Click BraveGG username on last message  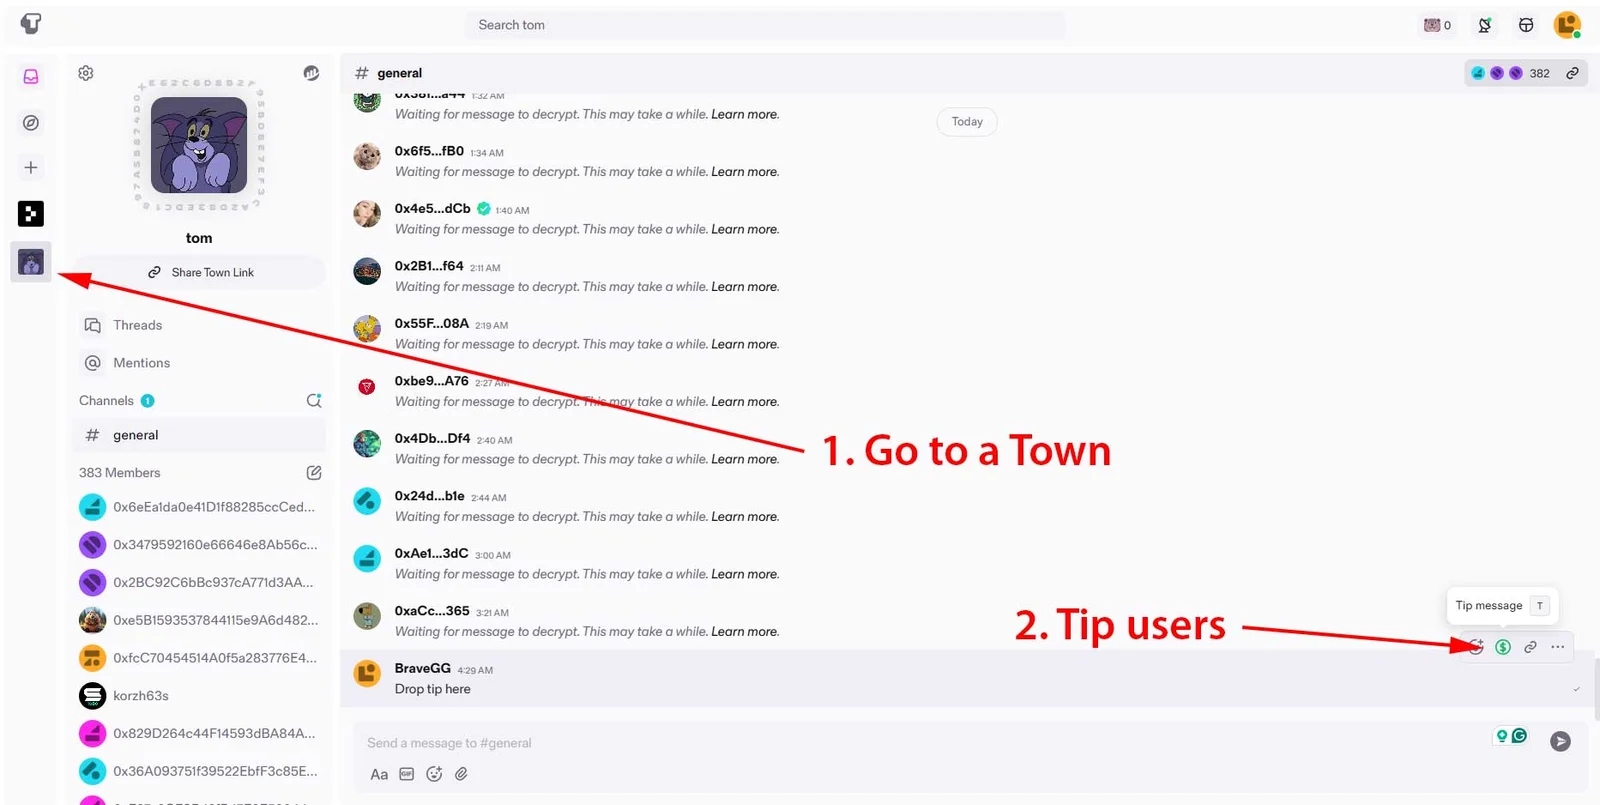pos(422,668)
